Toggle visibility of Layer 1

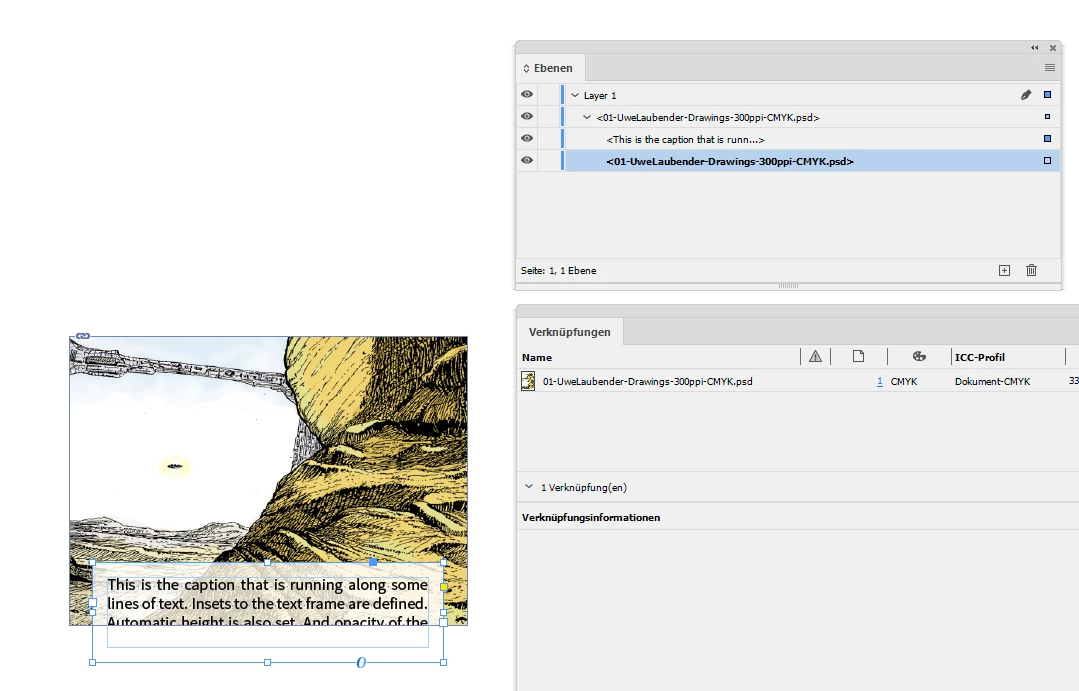(527, 95)
